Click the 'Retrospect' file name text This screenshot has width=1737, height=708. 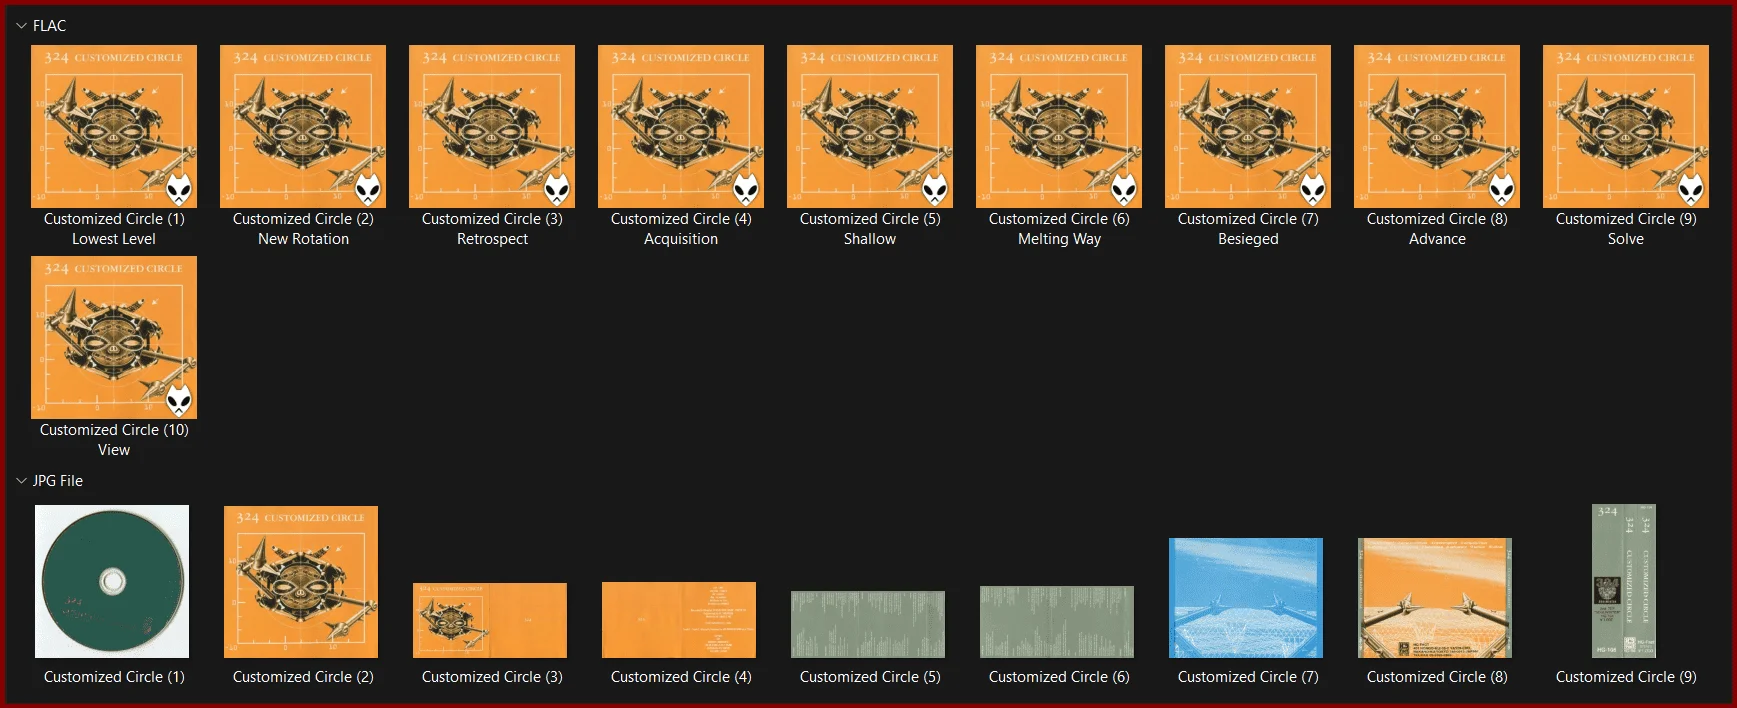coord(492,239)
